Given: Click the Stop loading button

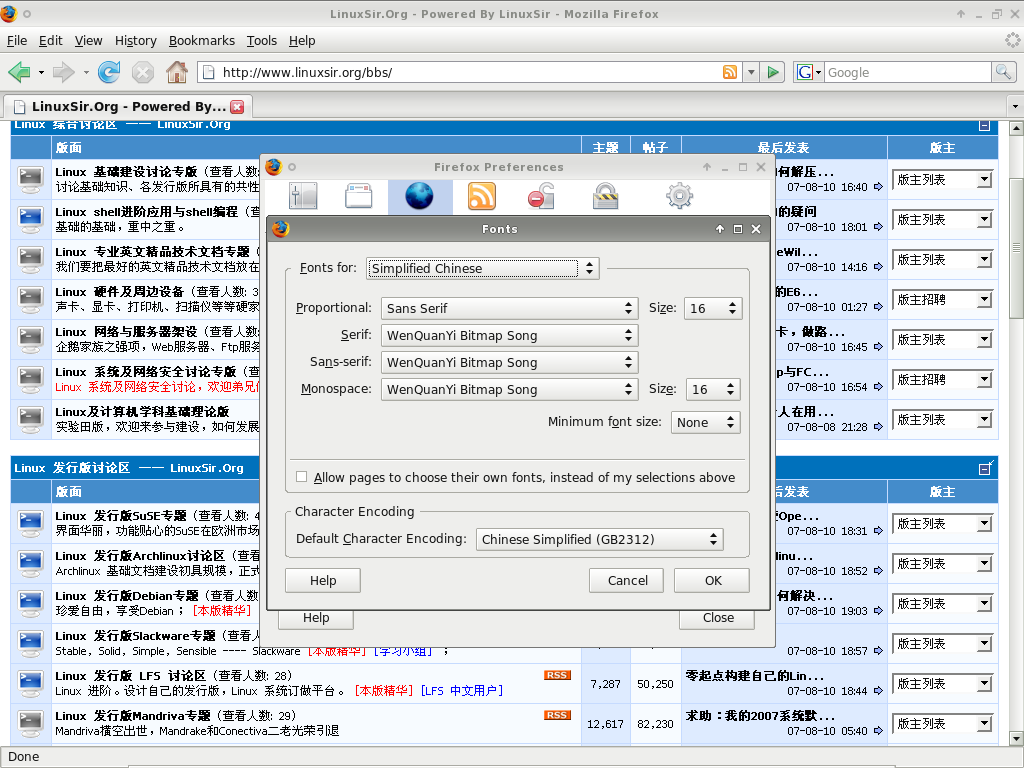Looking at the screenshot, I should tap(142, 72).
